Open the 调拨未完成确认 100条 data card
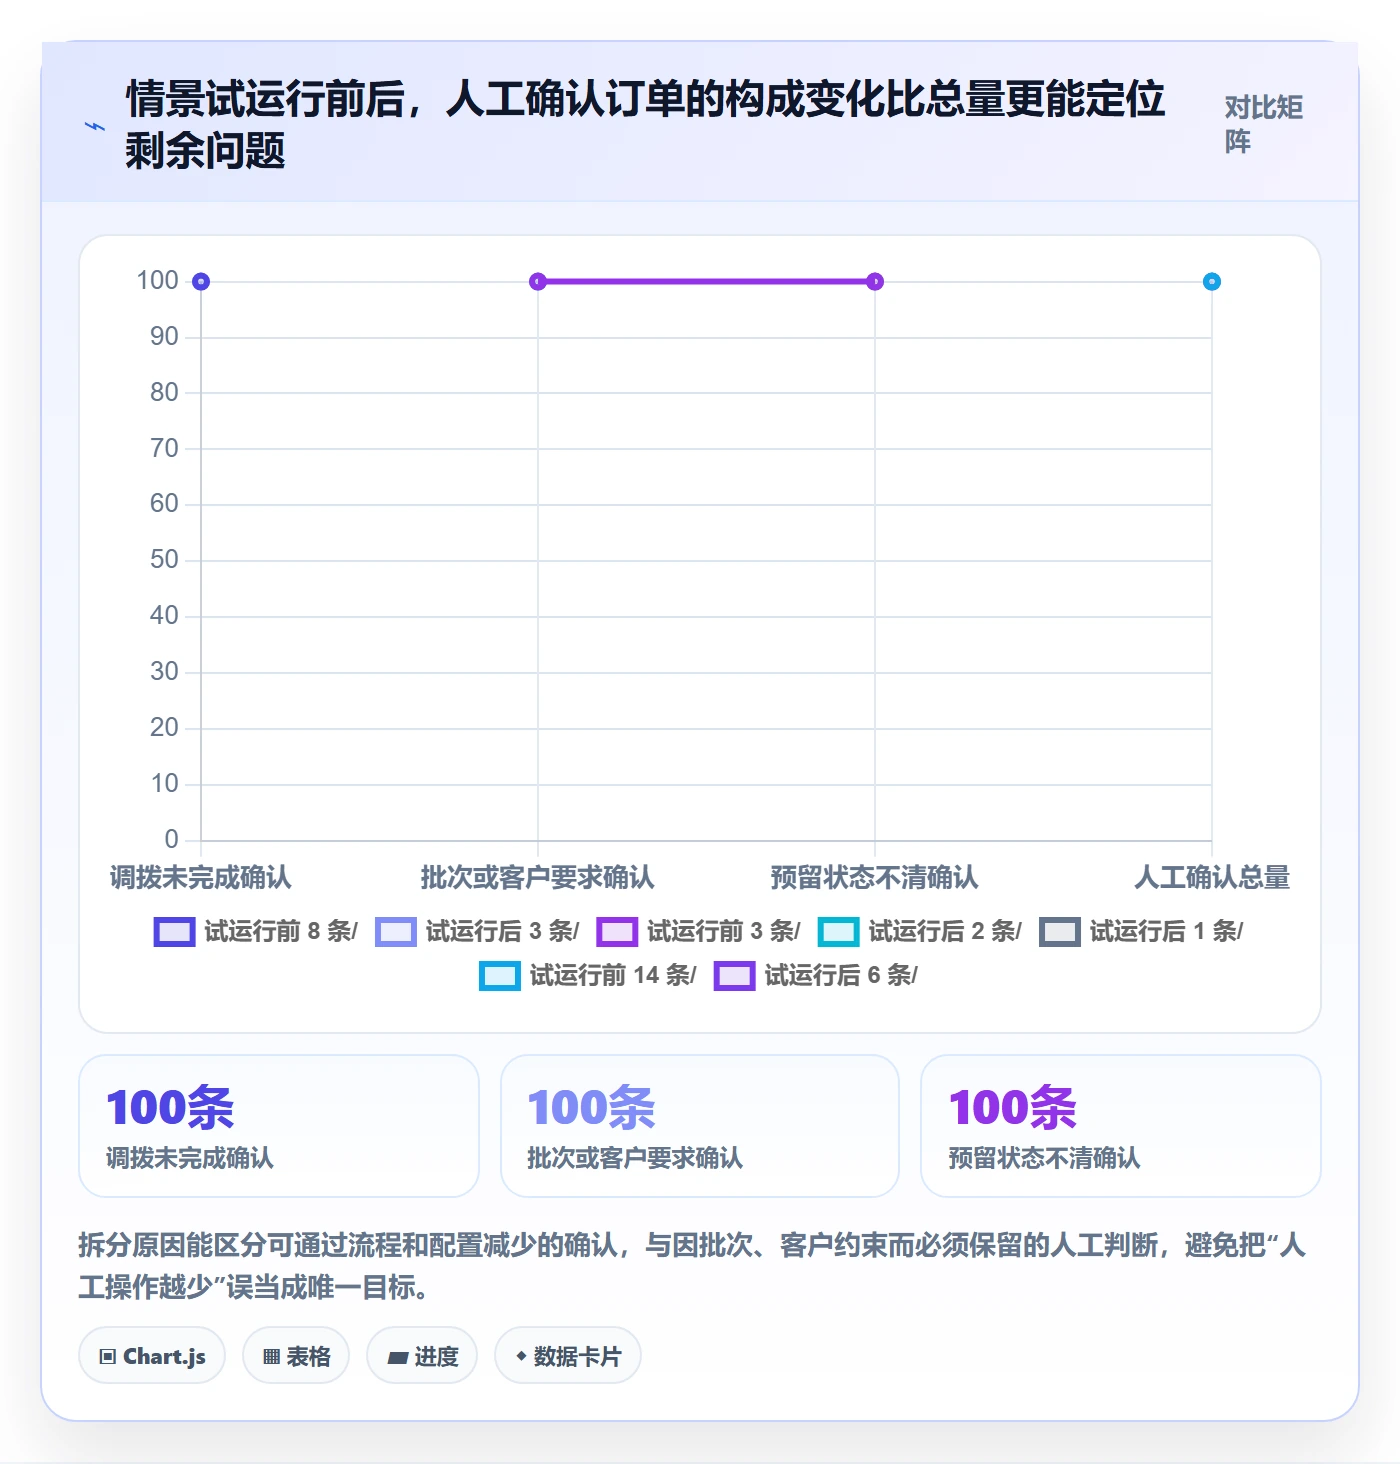This screenshot has height=1464, width=1400. 279,1126
